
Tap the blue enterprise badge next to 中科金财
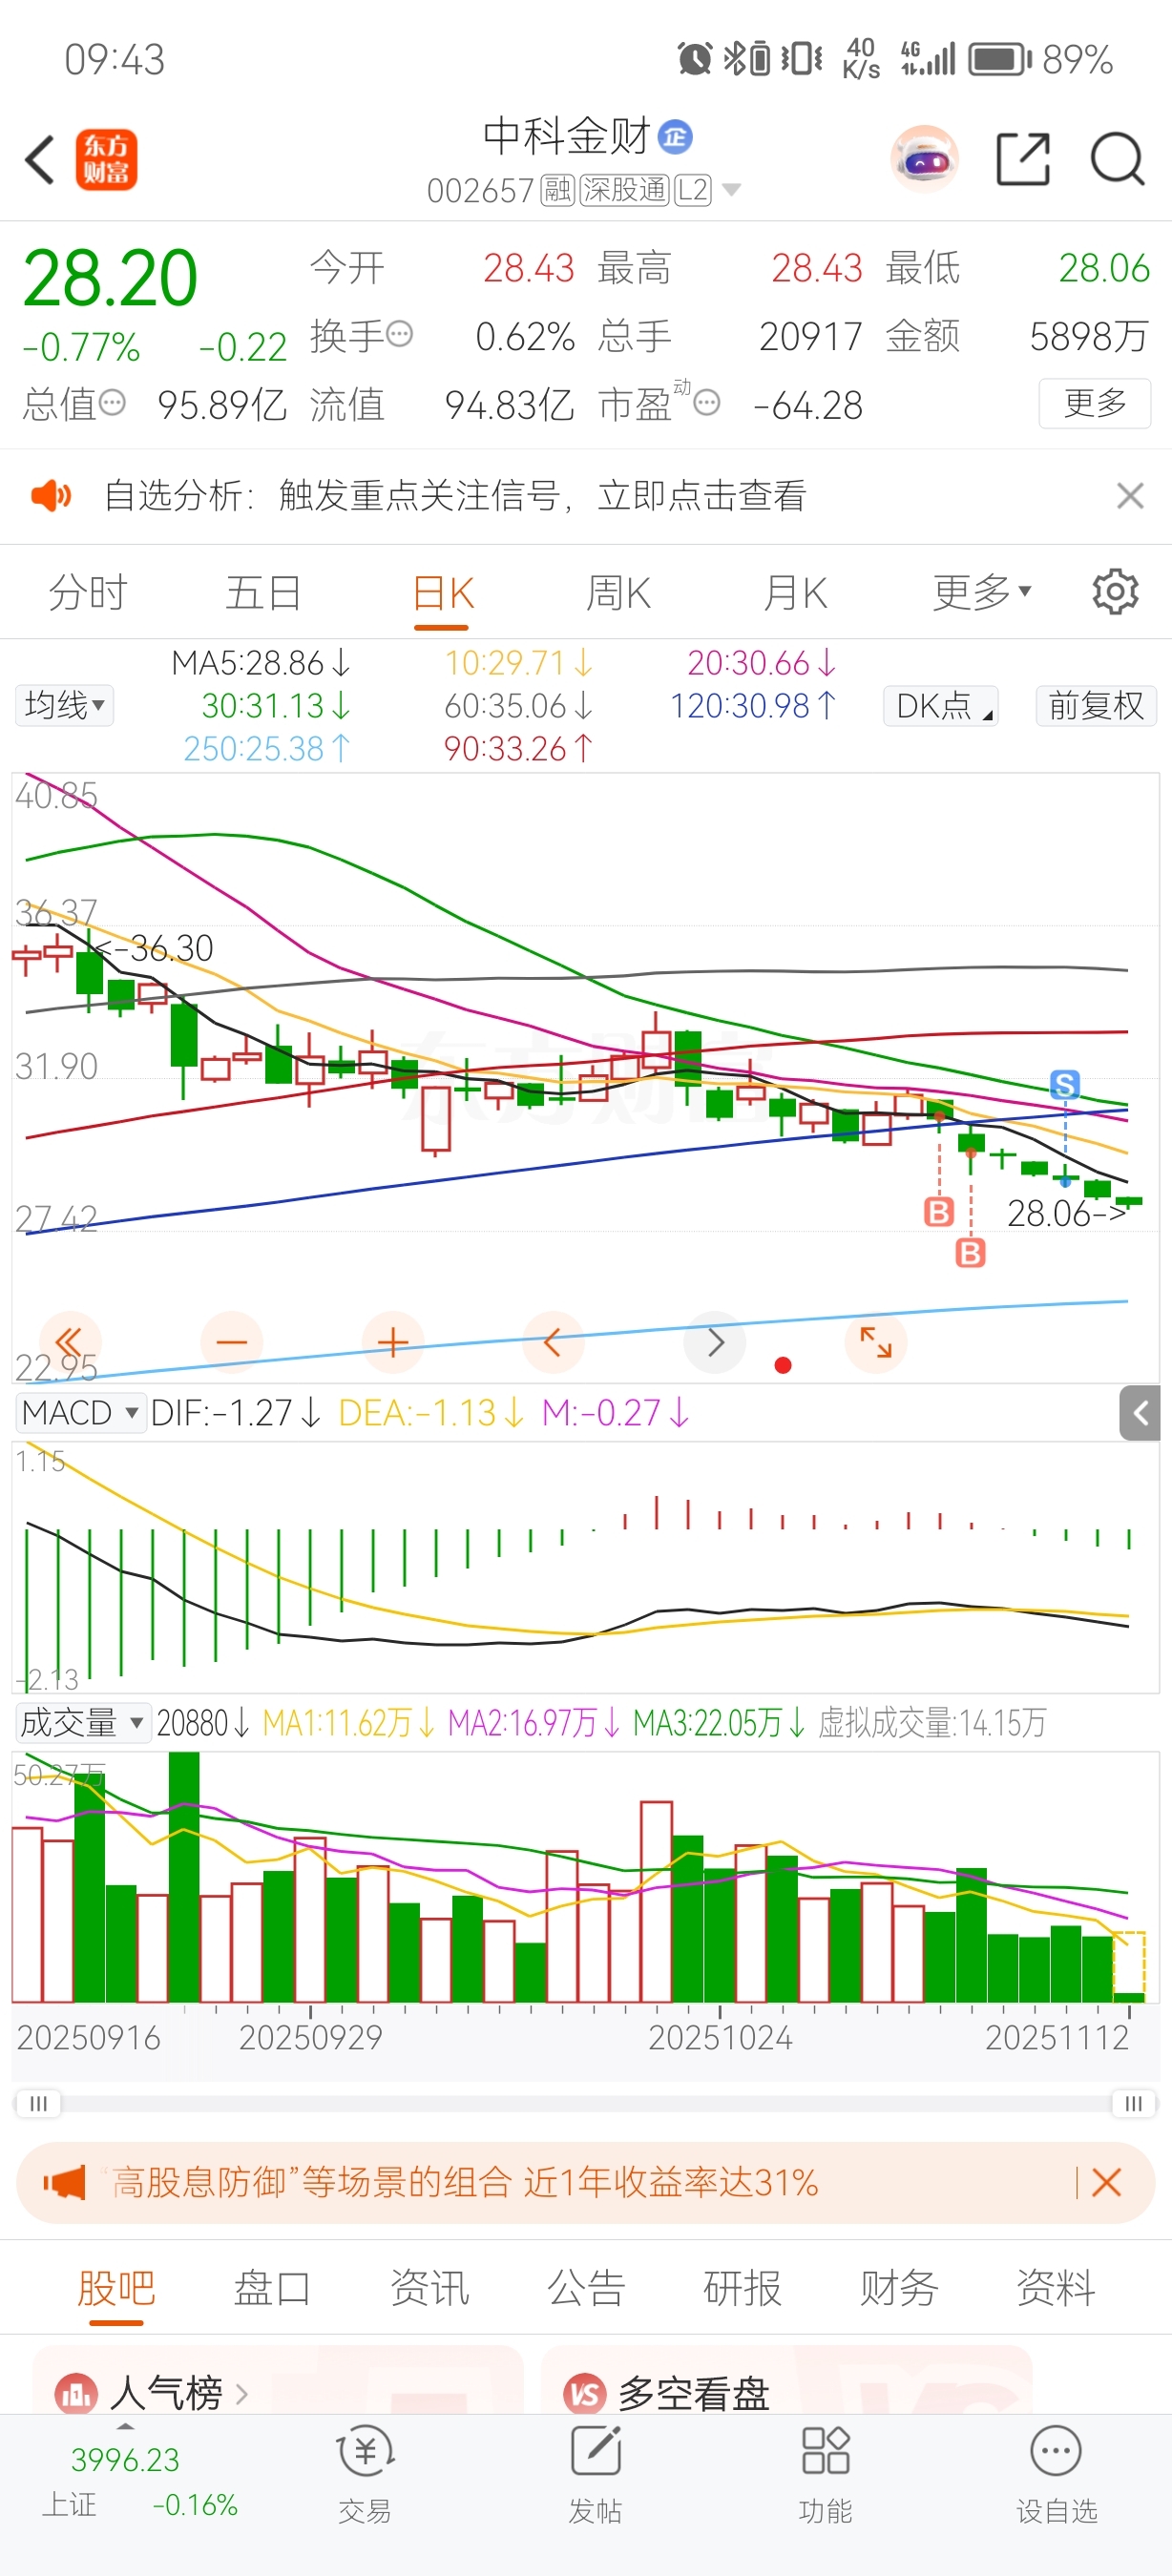coord(675,137)
